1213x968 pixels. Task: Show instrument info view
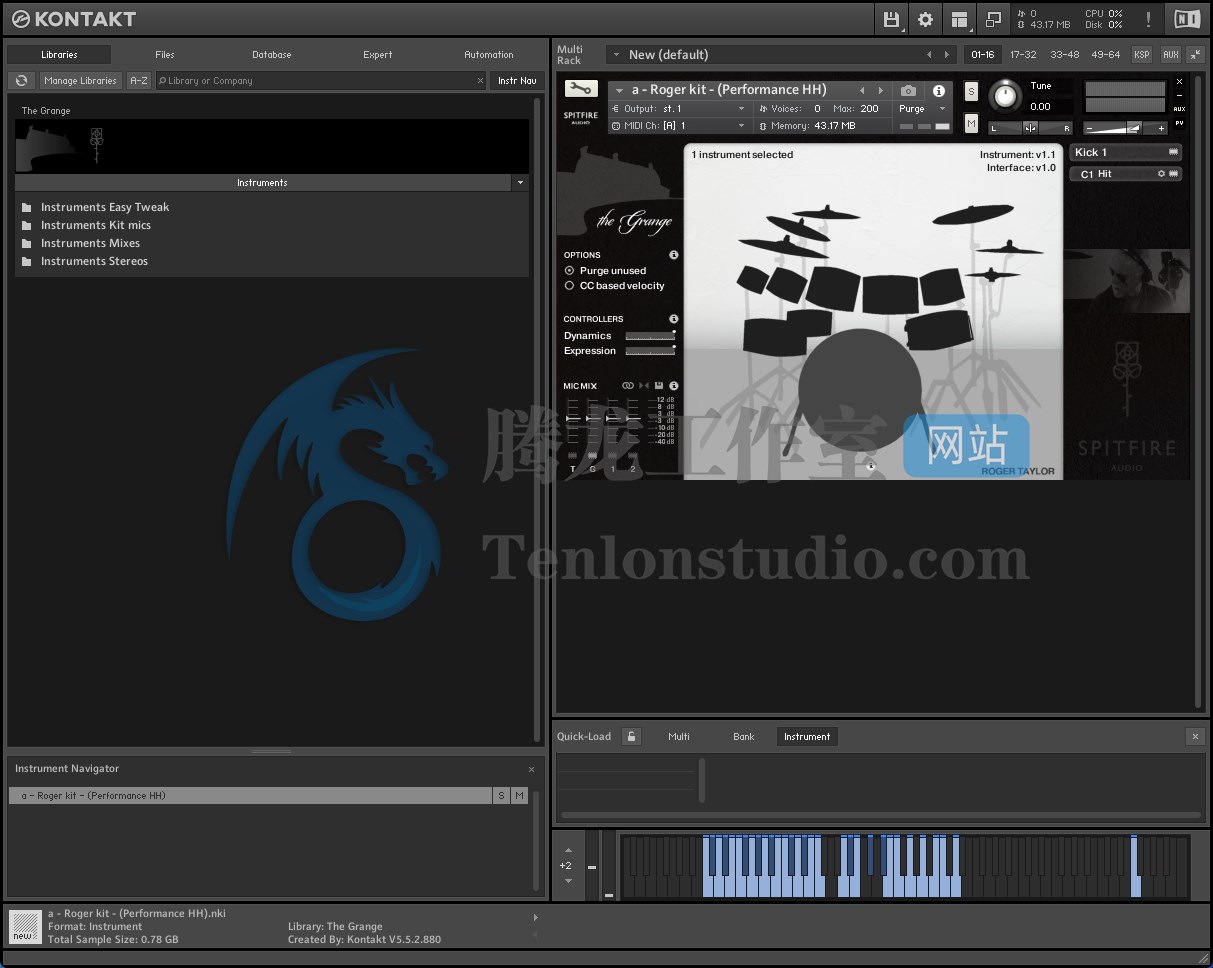(x=938, y=91)
